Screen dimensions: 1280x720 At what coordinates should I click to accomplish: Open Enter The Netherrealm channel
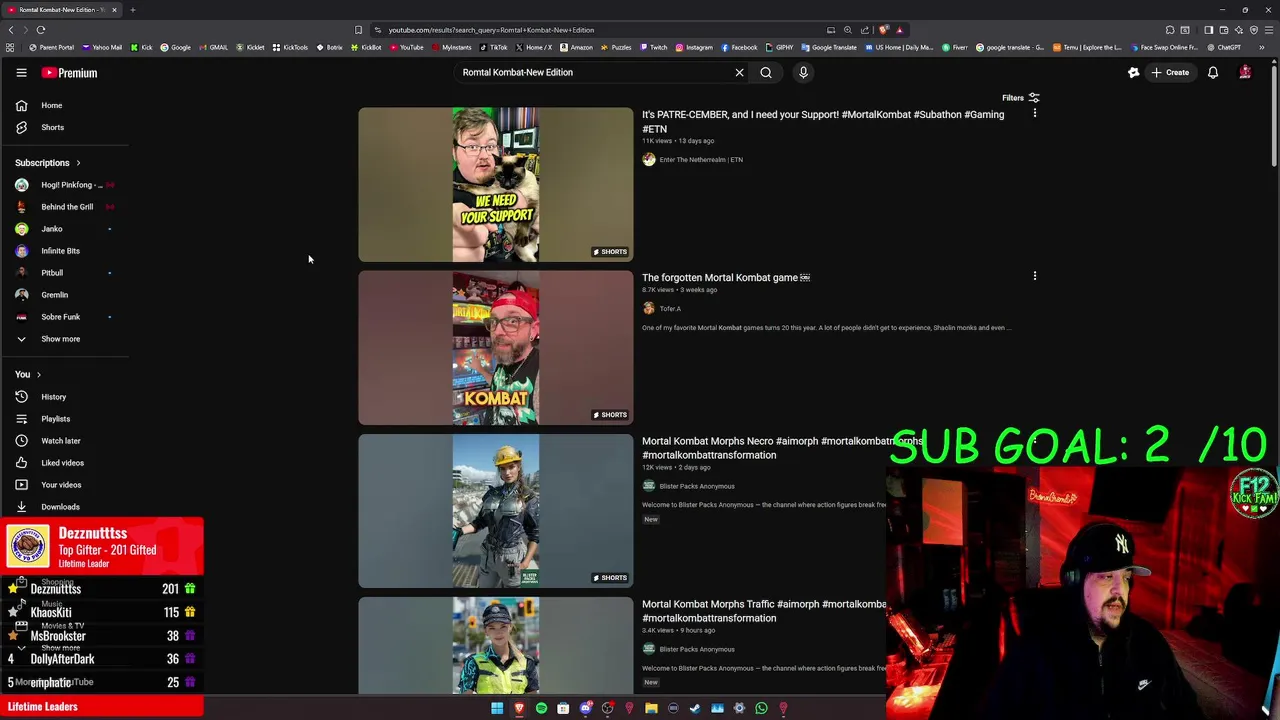(x=701, y=160)
